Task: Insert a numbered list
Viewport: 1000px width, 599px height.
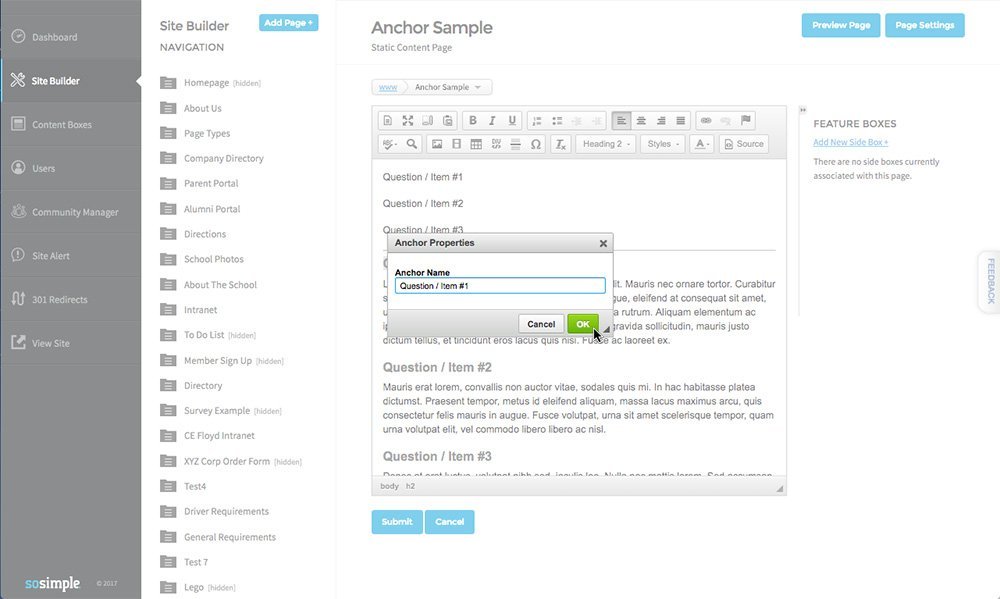Action: [x=537, y=121]
